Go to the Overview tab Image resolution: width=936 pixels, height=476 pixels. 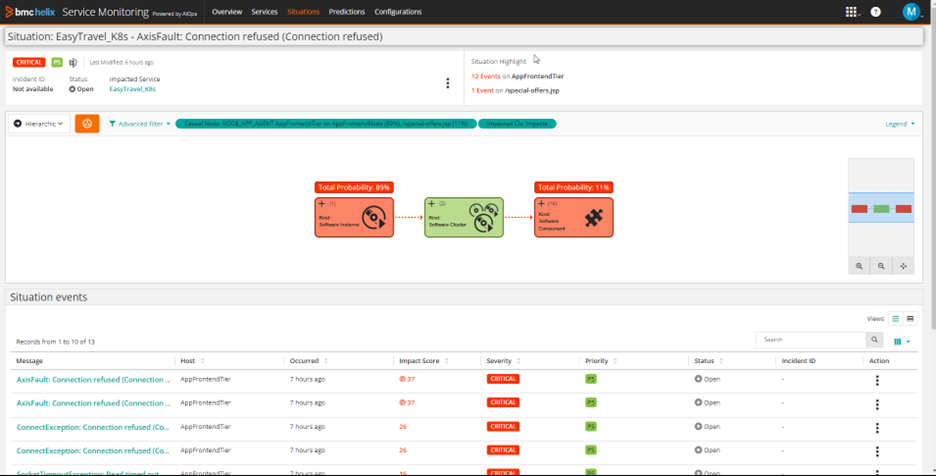[x=227, y=12]
